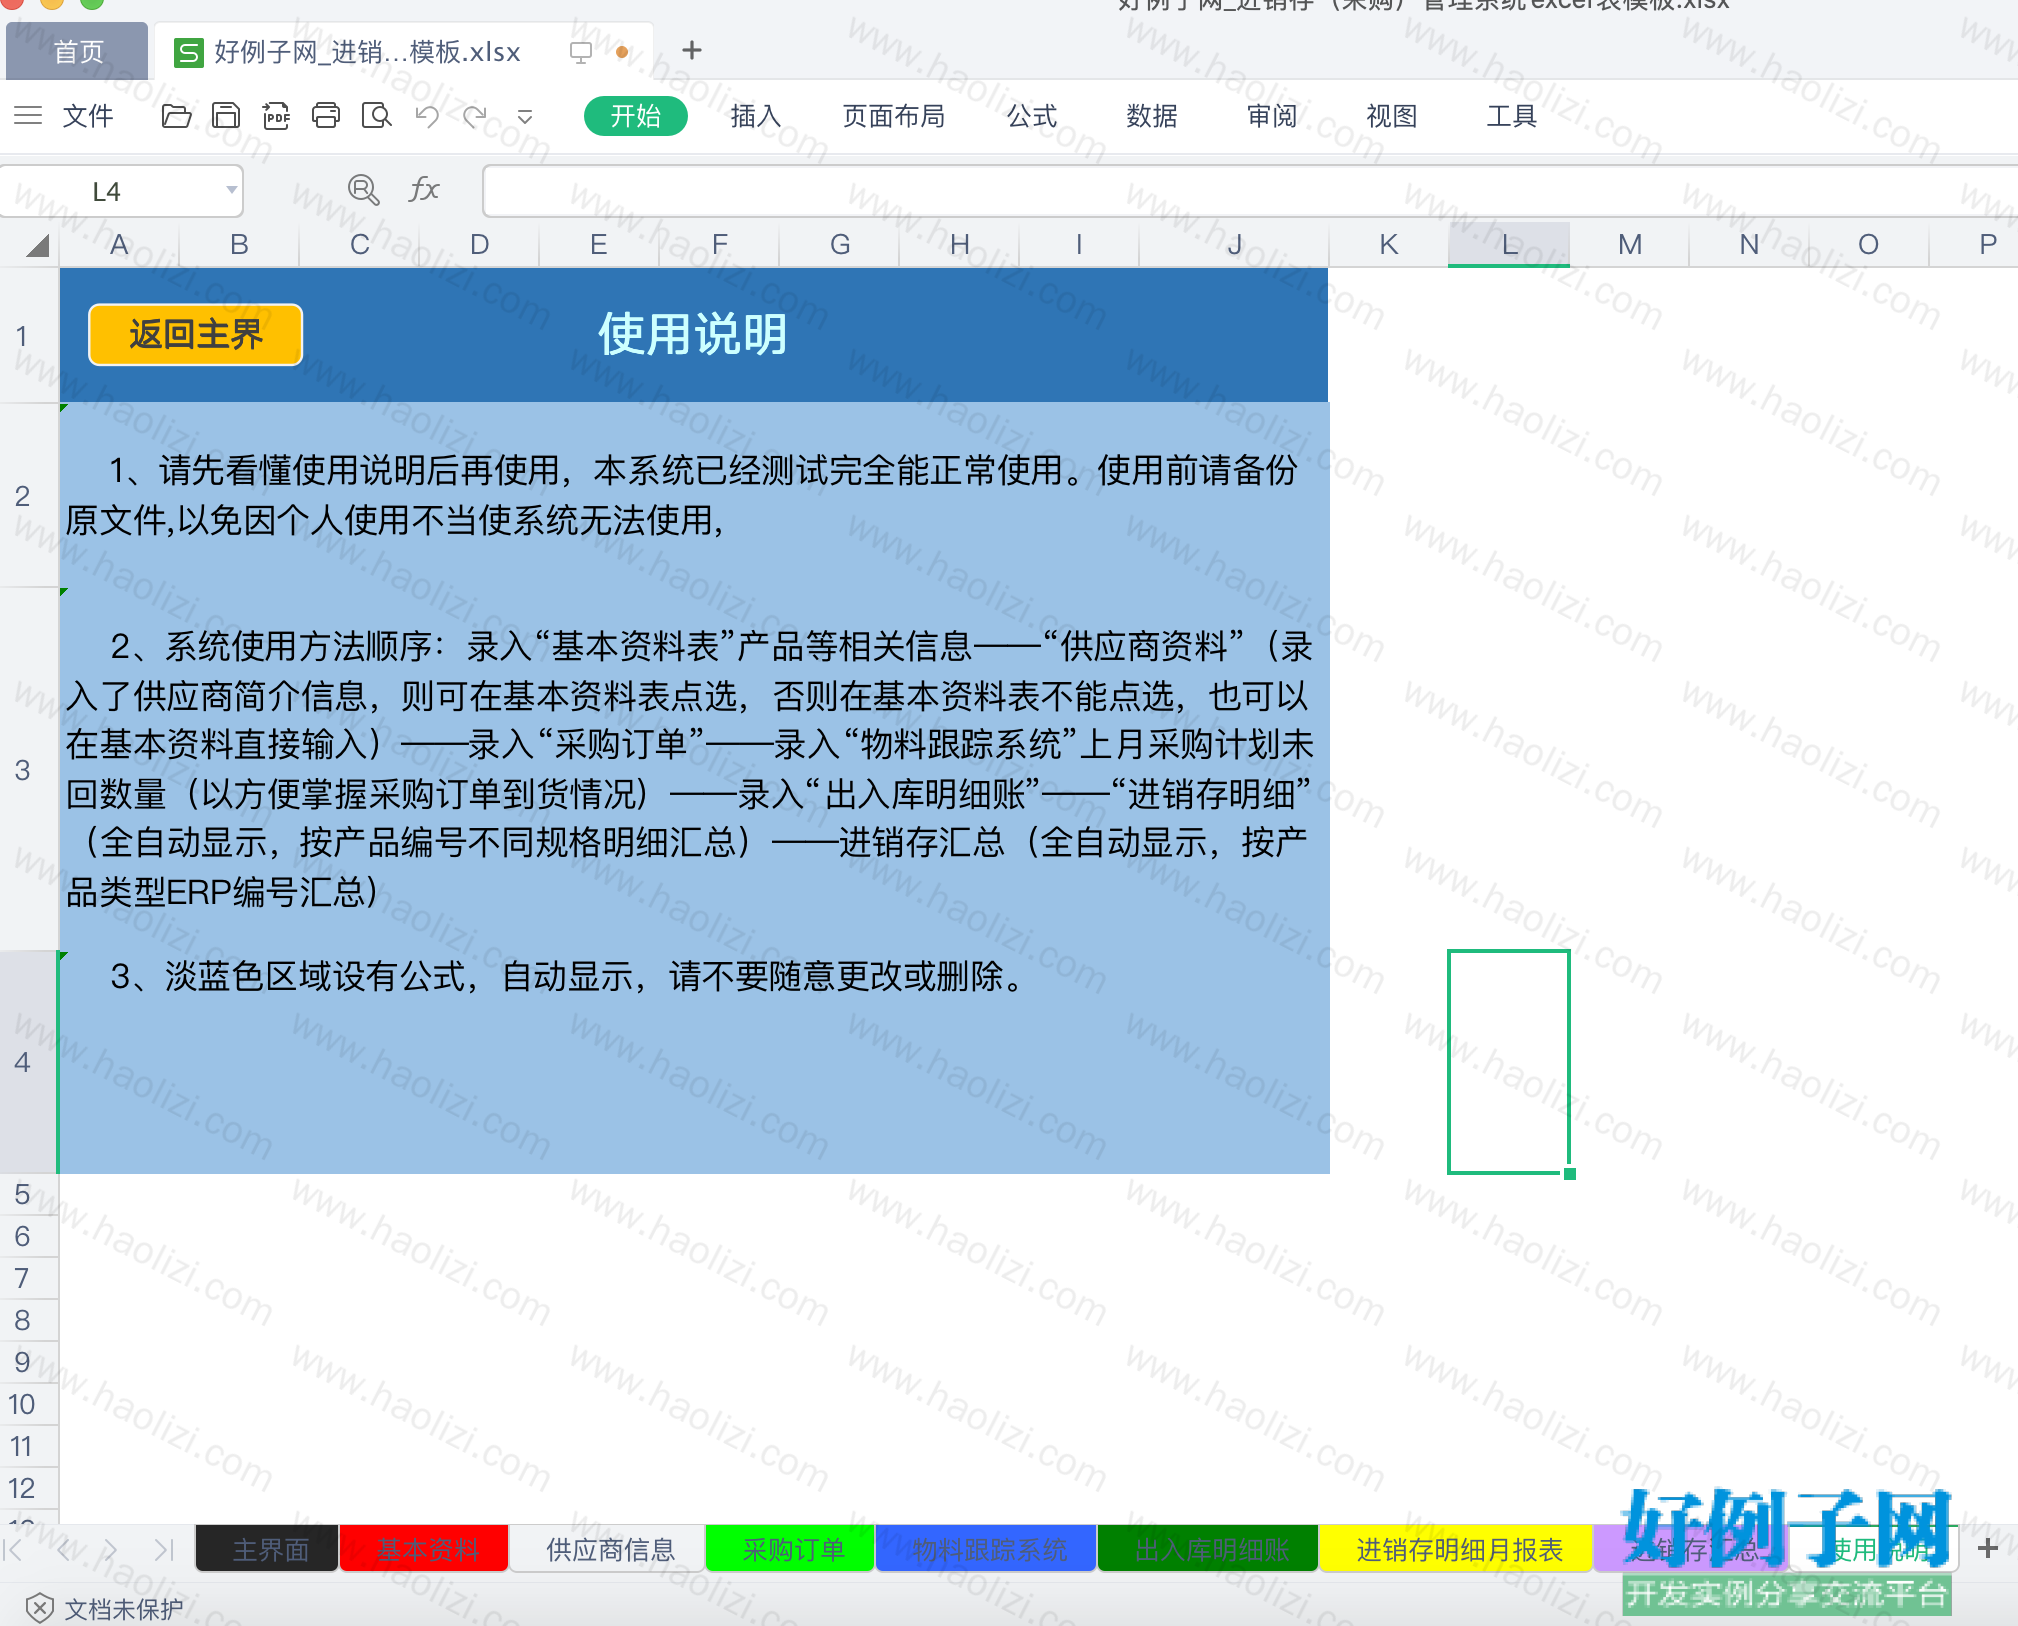The height and width of the screenshot is (1626, 2018).
Task: Select column A header
Action: click(119, 245)
